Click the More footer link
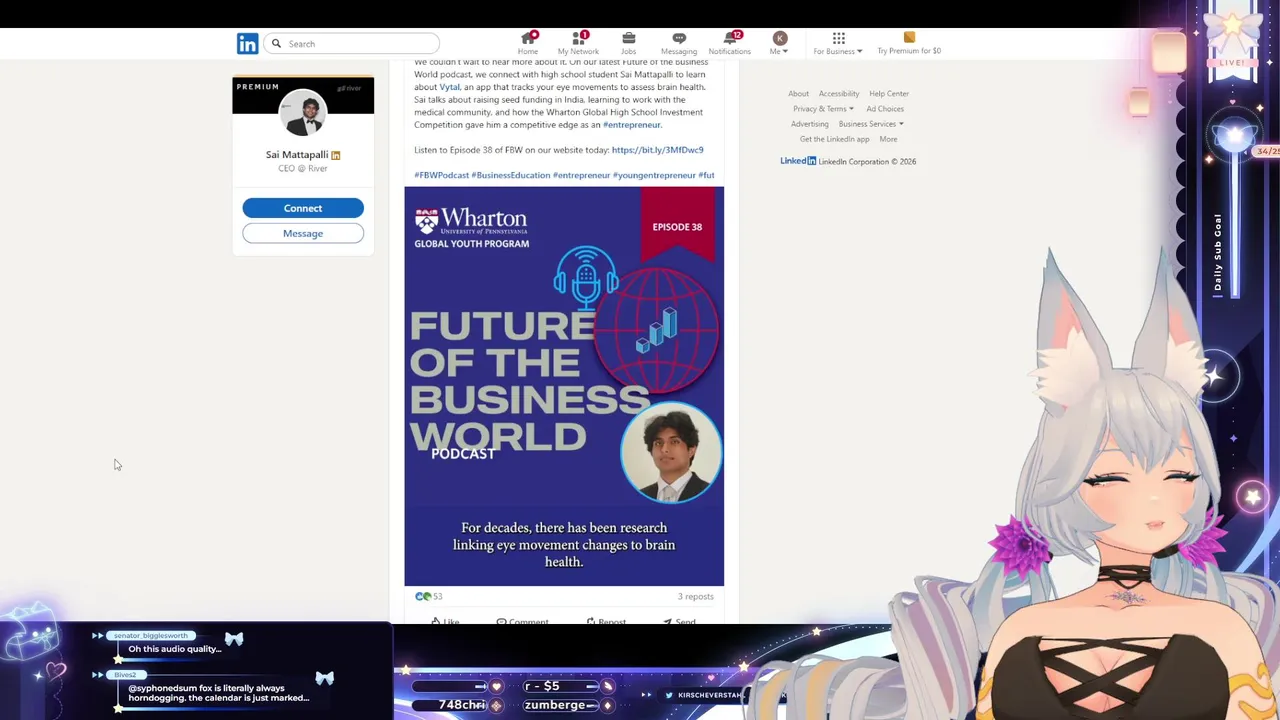Viewport: 1280px width, 720px height. 888,139
